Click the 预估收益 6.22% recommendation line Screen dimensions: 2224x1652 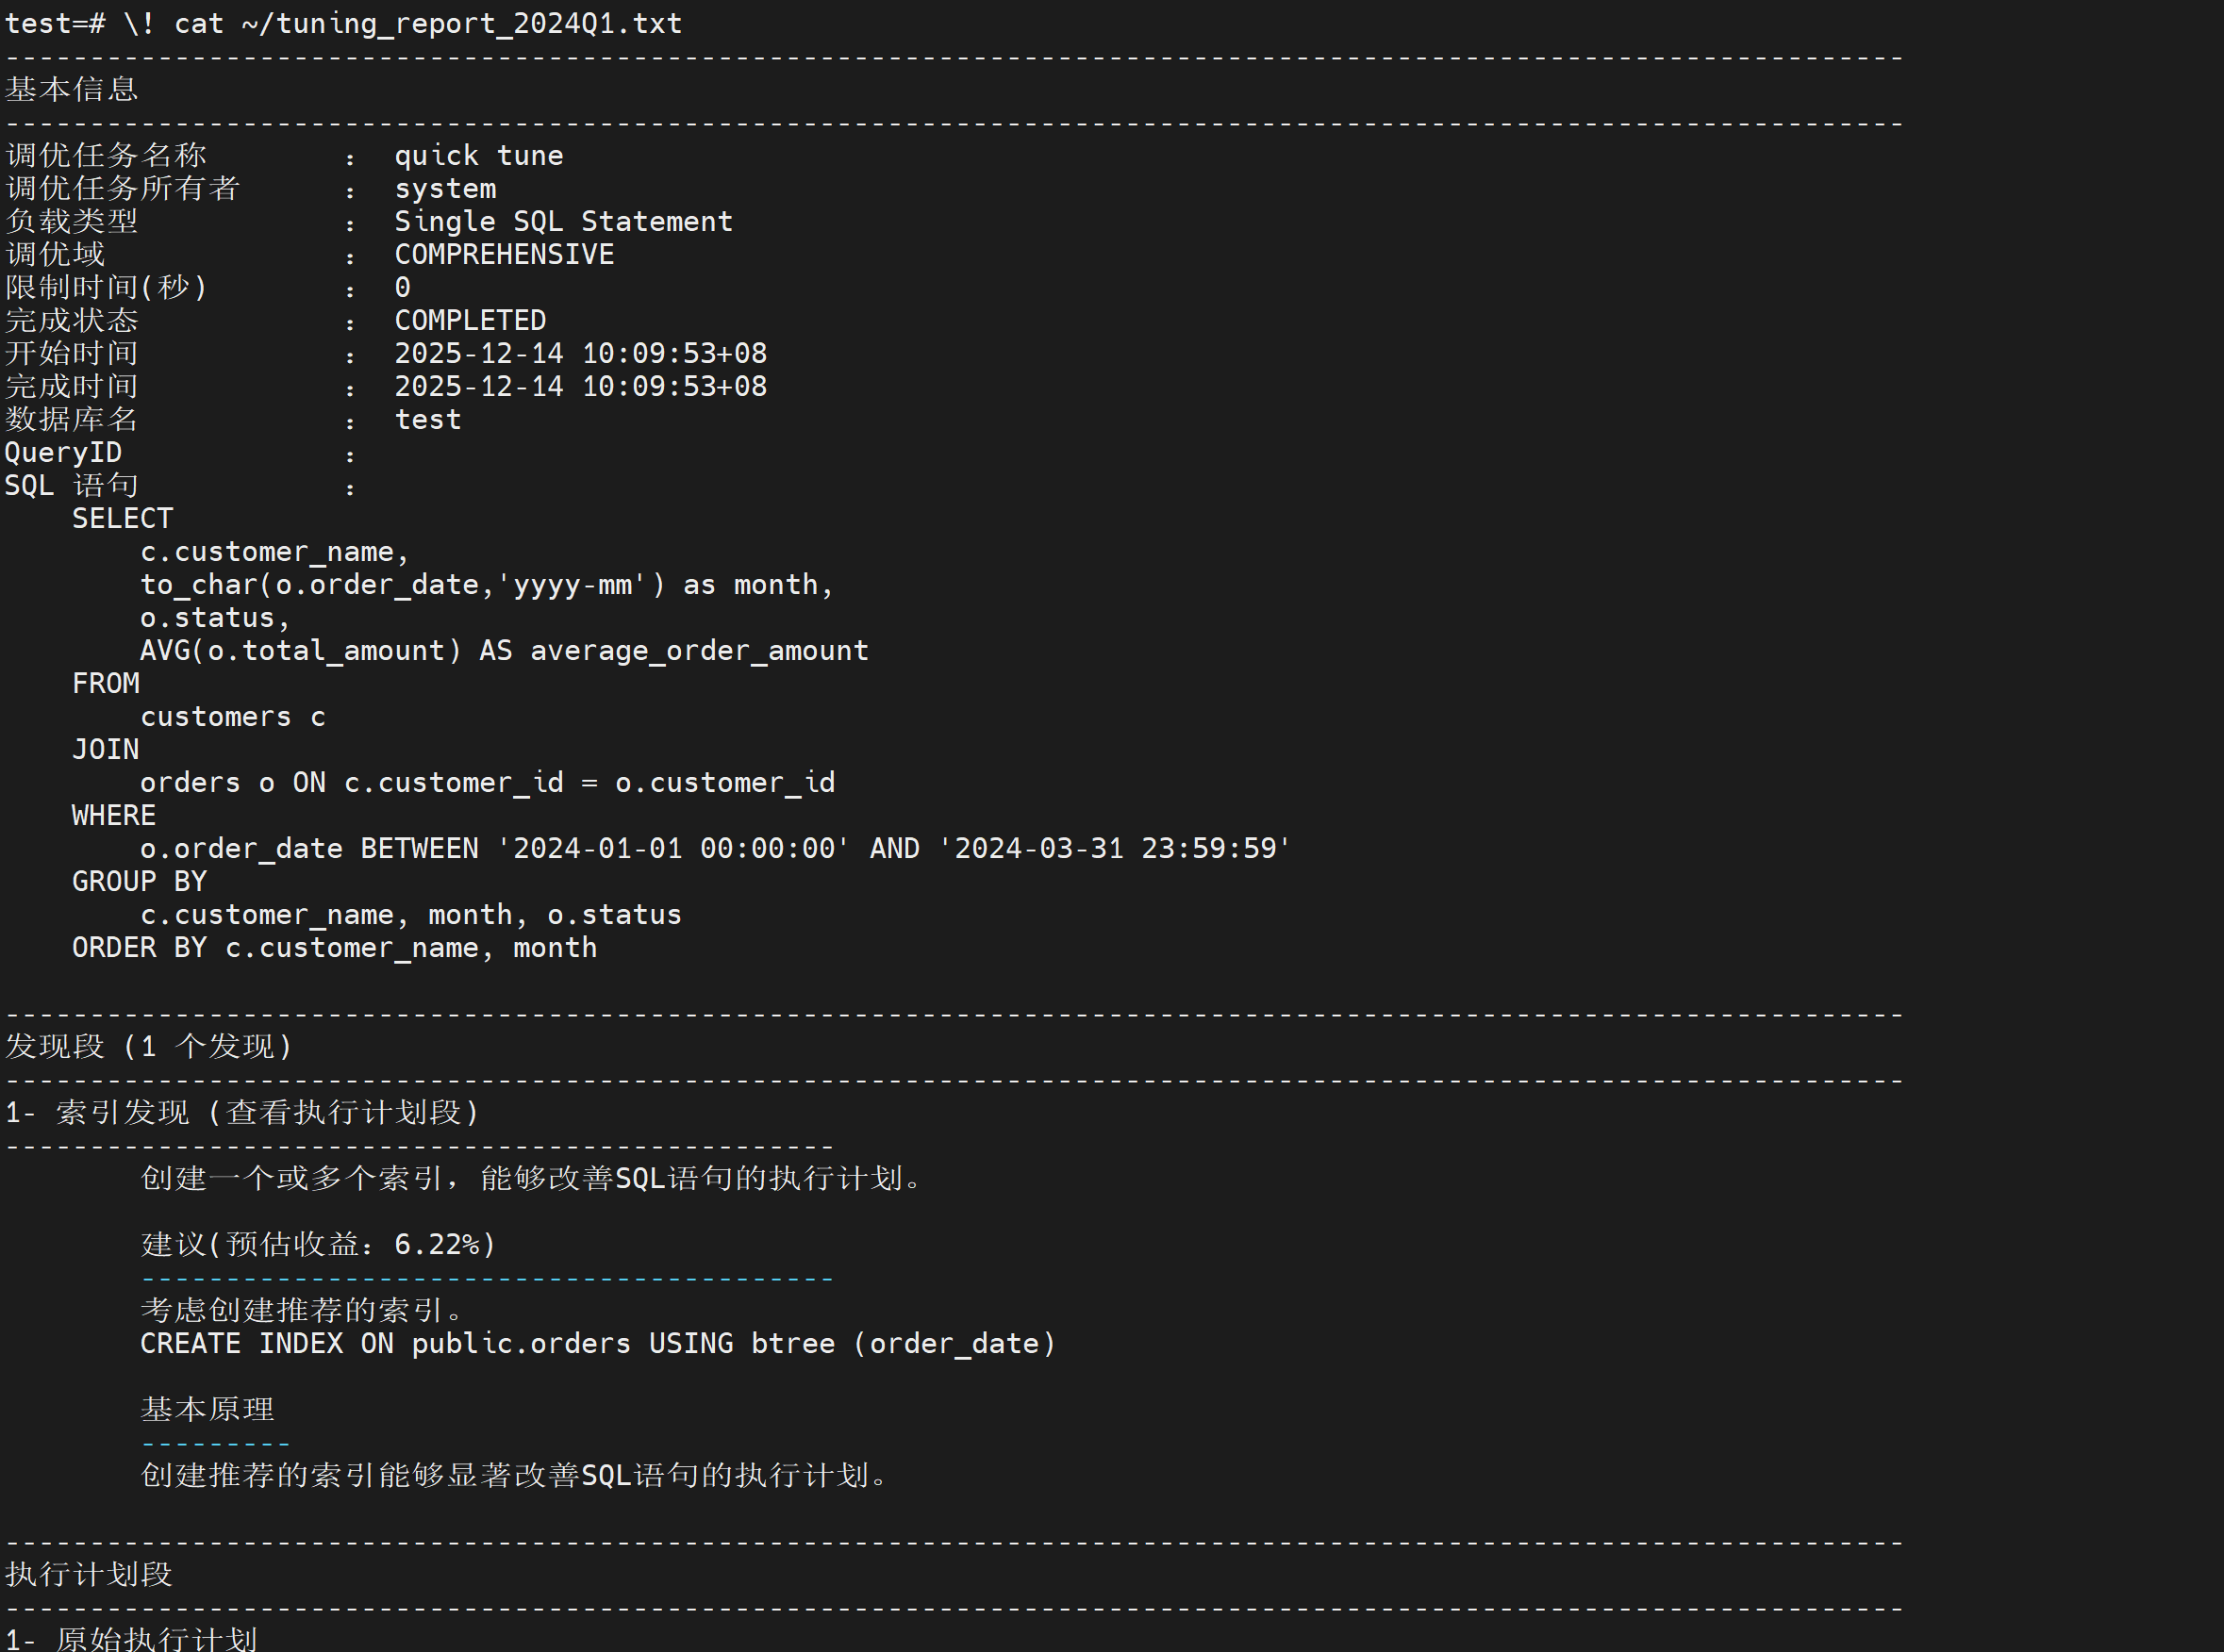pos(318,1244)
